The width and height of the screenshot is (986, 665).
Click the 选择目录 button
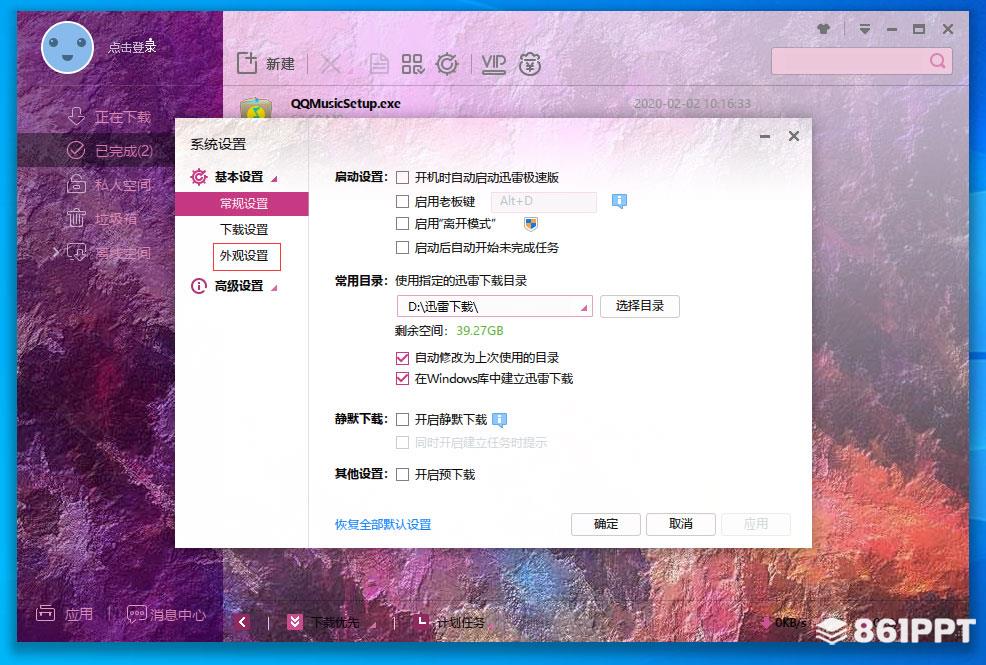pyautogui.click(x=640, y=306)
